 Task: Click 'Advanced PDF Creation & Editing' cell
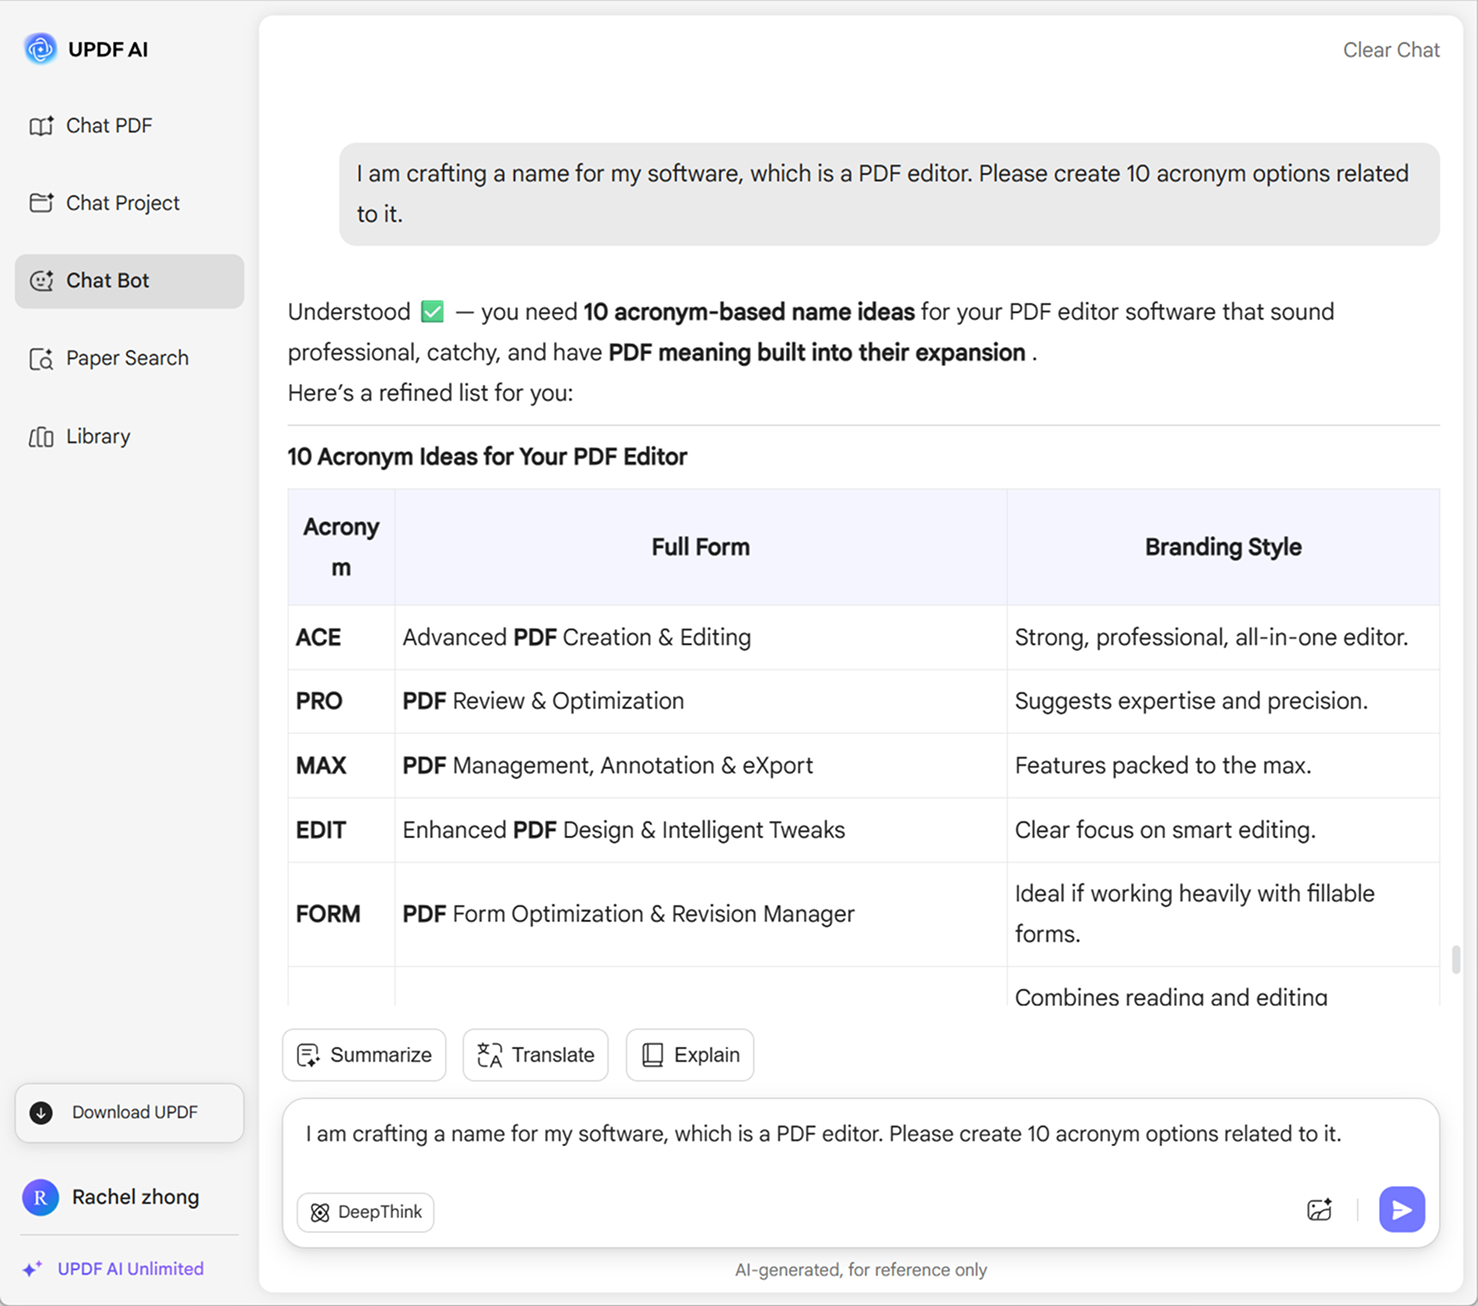(x=700, y=638)
